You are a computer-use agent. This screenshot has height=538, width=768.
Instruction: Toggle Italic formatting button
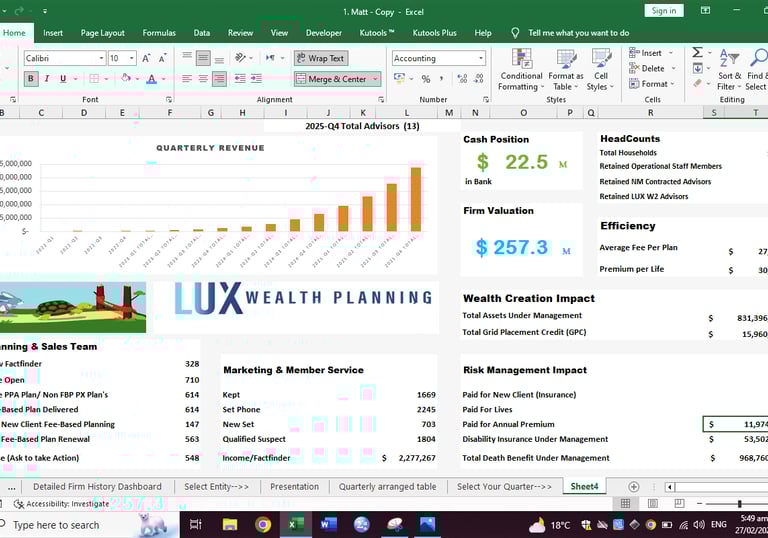pos(47,78)
